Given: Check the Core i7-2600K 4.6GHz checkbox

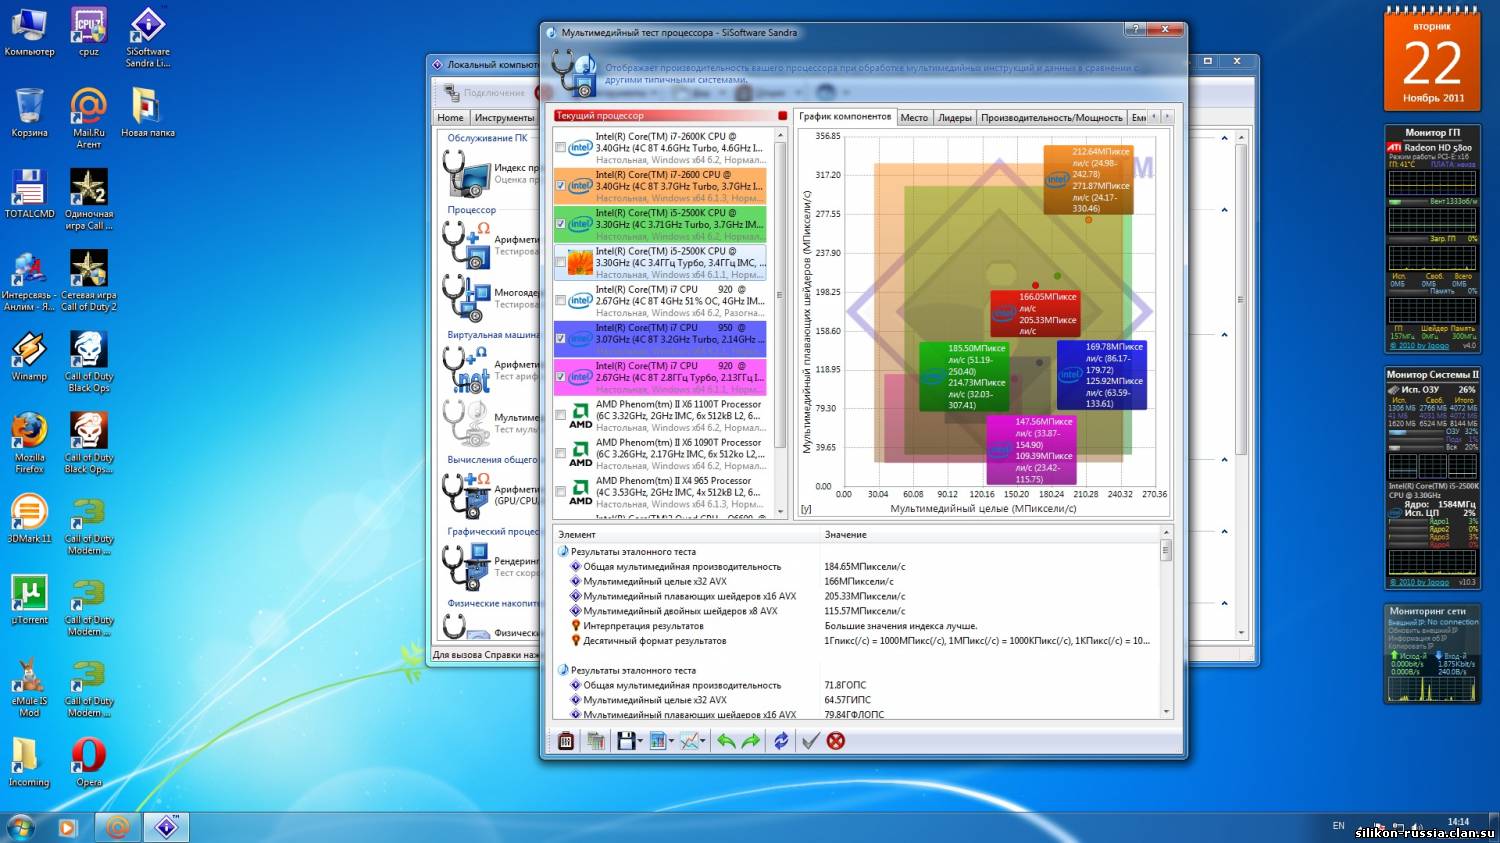Looking at the screenshot, I should click(560, 147).
